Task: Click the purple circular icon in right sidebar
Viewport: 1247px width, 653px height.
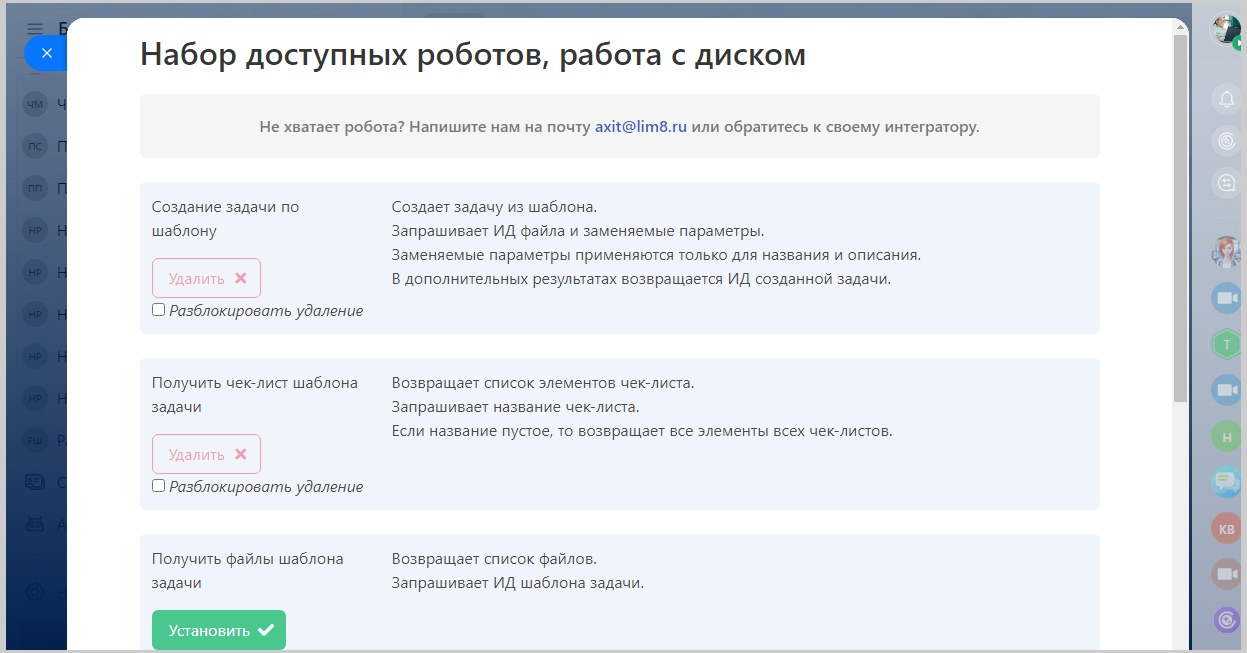Action: click(x=1226, y=620)
